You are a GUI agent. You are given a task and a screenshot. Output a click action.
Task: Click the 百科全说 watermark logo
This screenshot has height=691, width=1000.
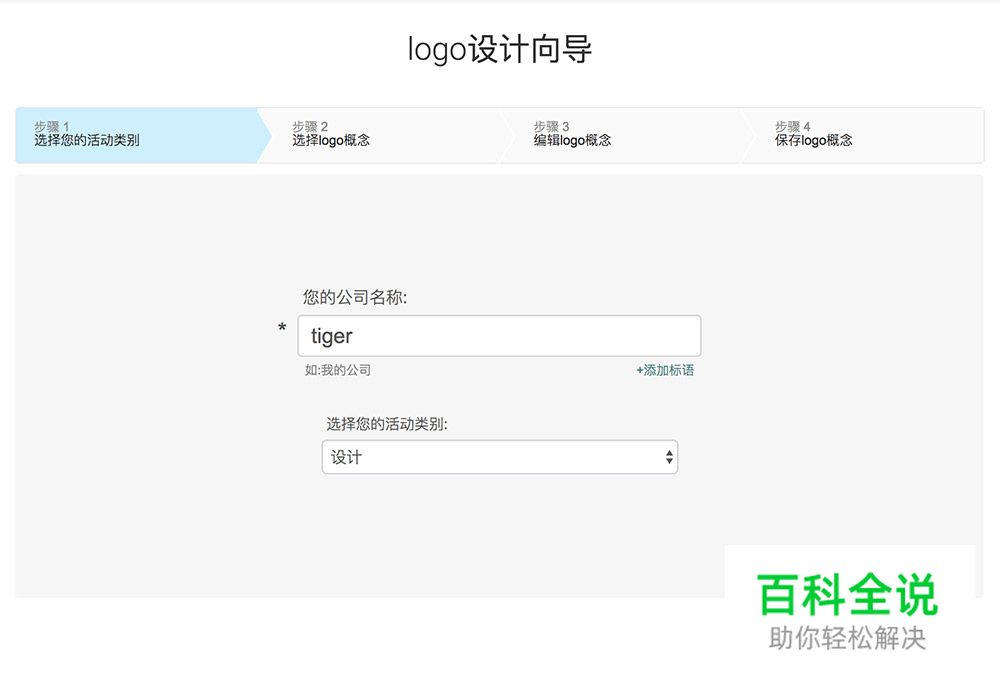(x=850, y=592)
